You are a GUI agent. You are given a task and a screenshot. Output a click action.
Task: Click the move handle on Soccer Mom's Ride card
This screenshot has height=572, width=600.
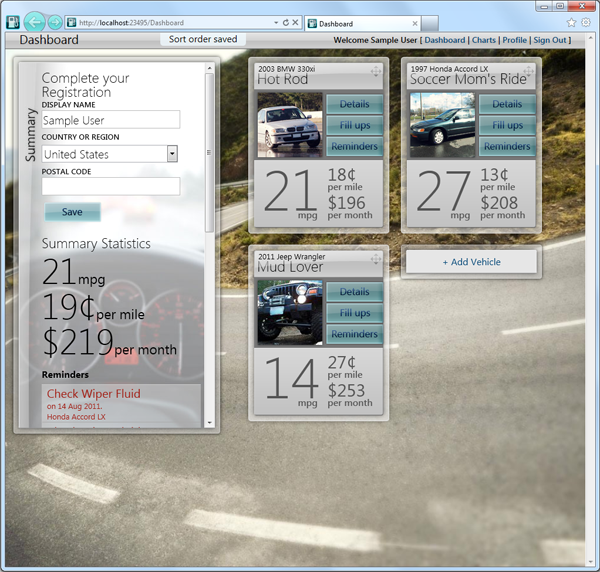[x=528, y=71]
